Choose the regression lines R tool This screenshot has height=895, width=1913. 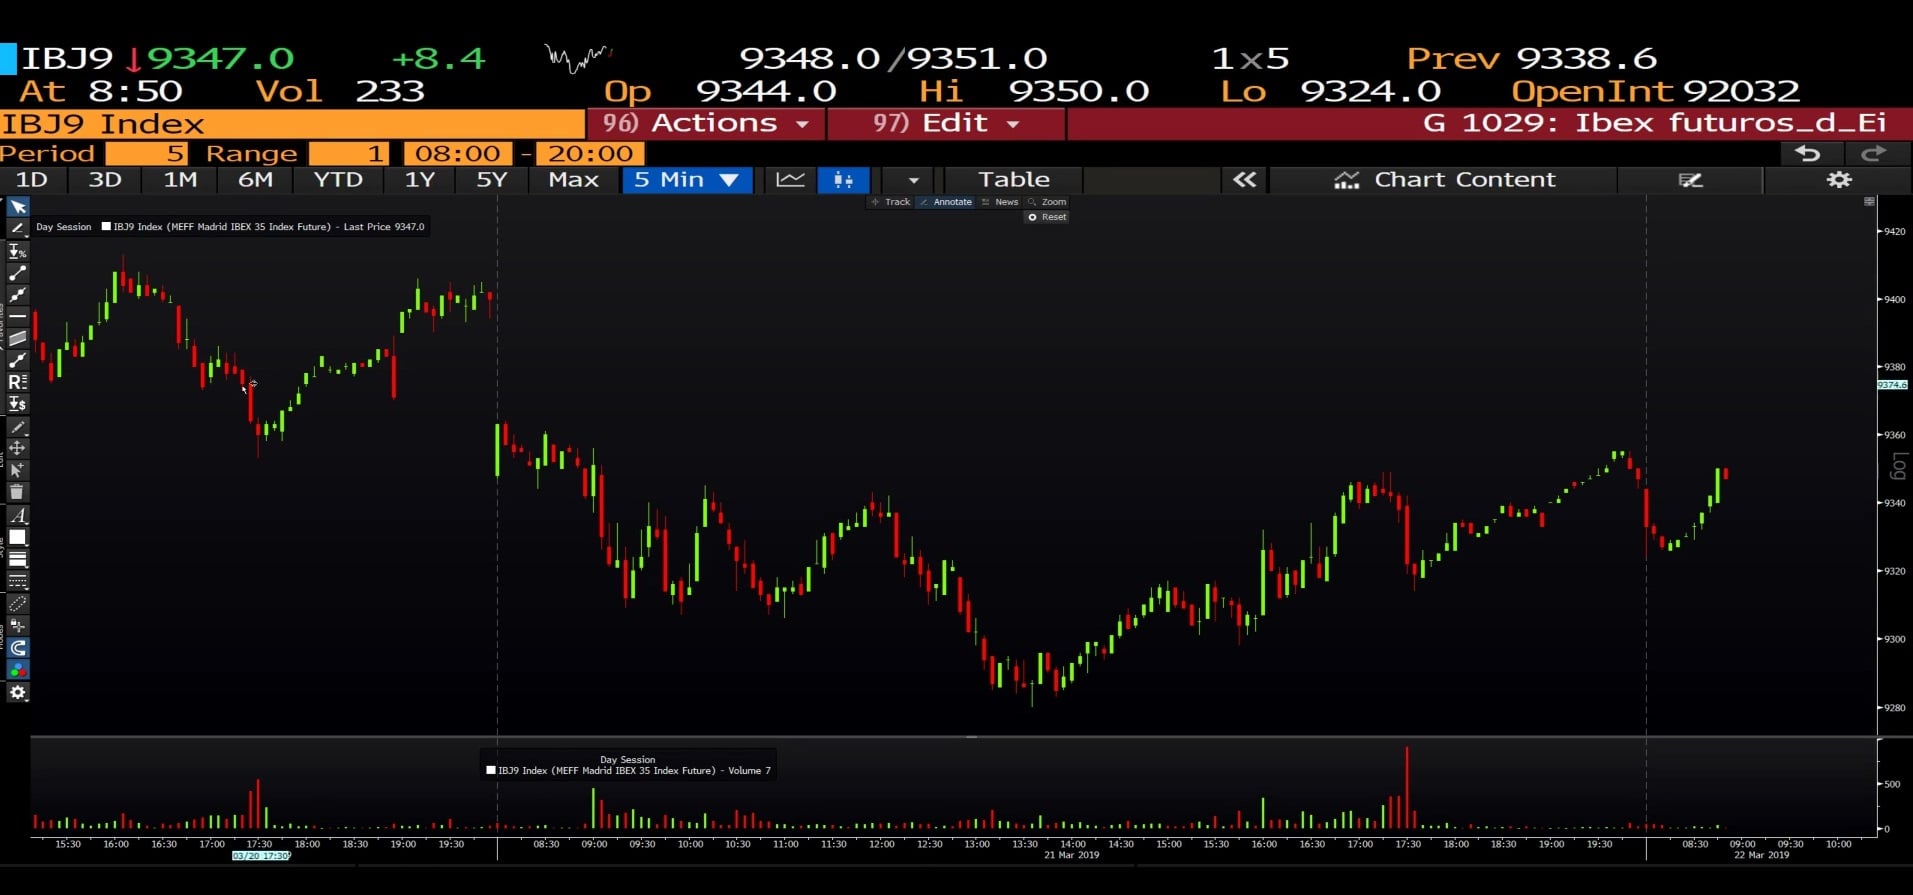(x=18, y=382)
